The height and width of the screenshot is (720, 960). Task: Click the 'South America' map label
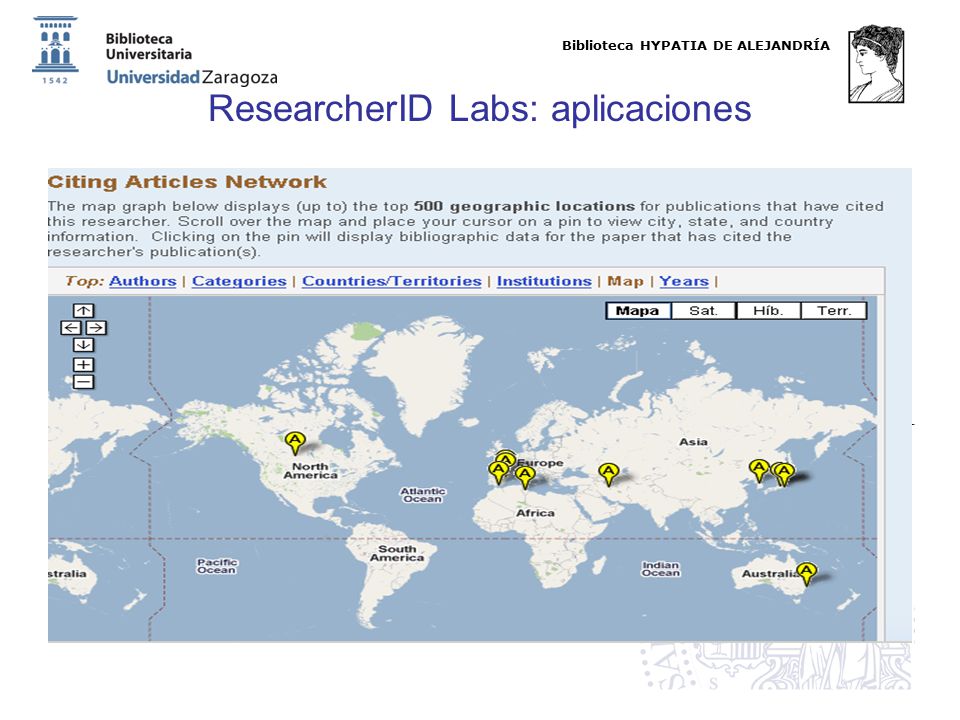click(x=397, y=553)
